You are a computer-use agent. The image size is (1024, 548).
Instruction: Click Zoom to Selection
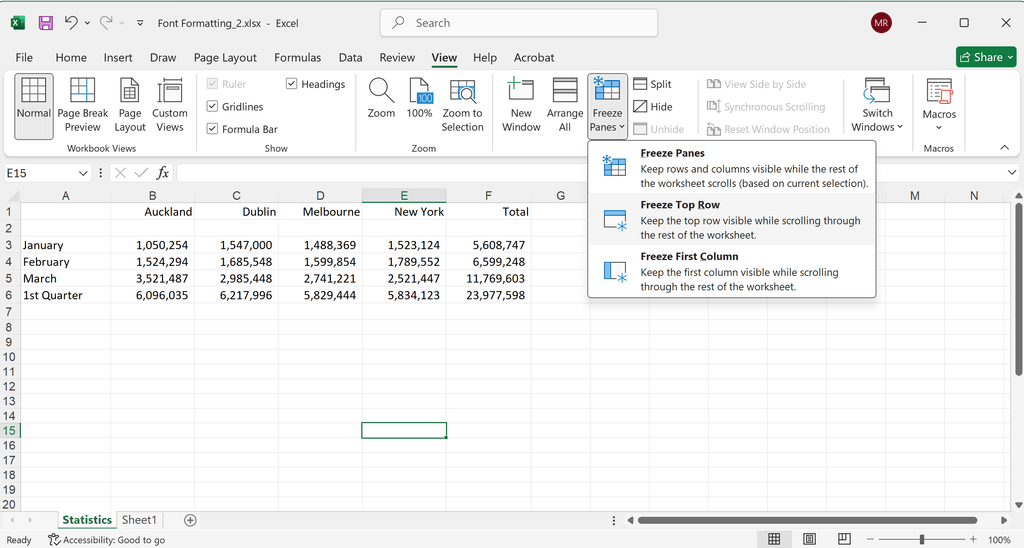pos(462,106)
